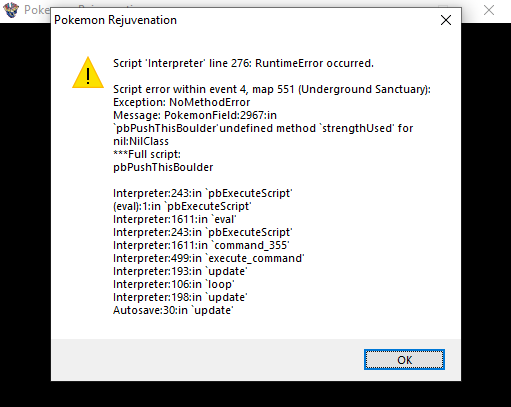The width and height of the screenshot is (511, 407).
Task: Click the "undefined method `strengthUsed' for" line
Action: [x=263, y=128]
